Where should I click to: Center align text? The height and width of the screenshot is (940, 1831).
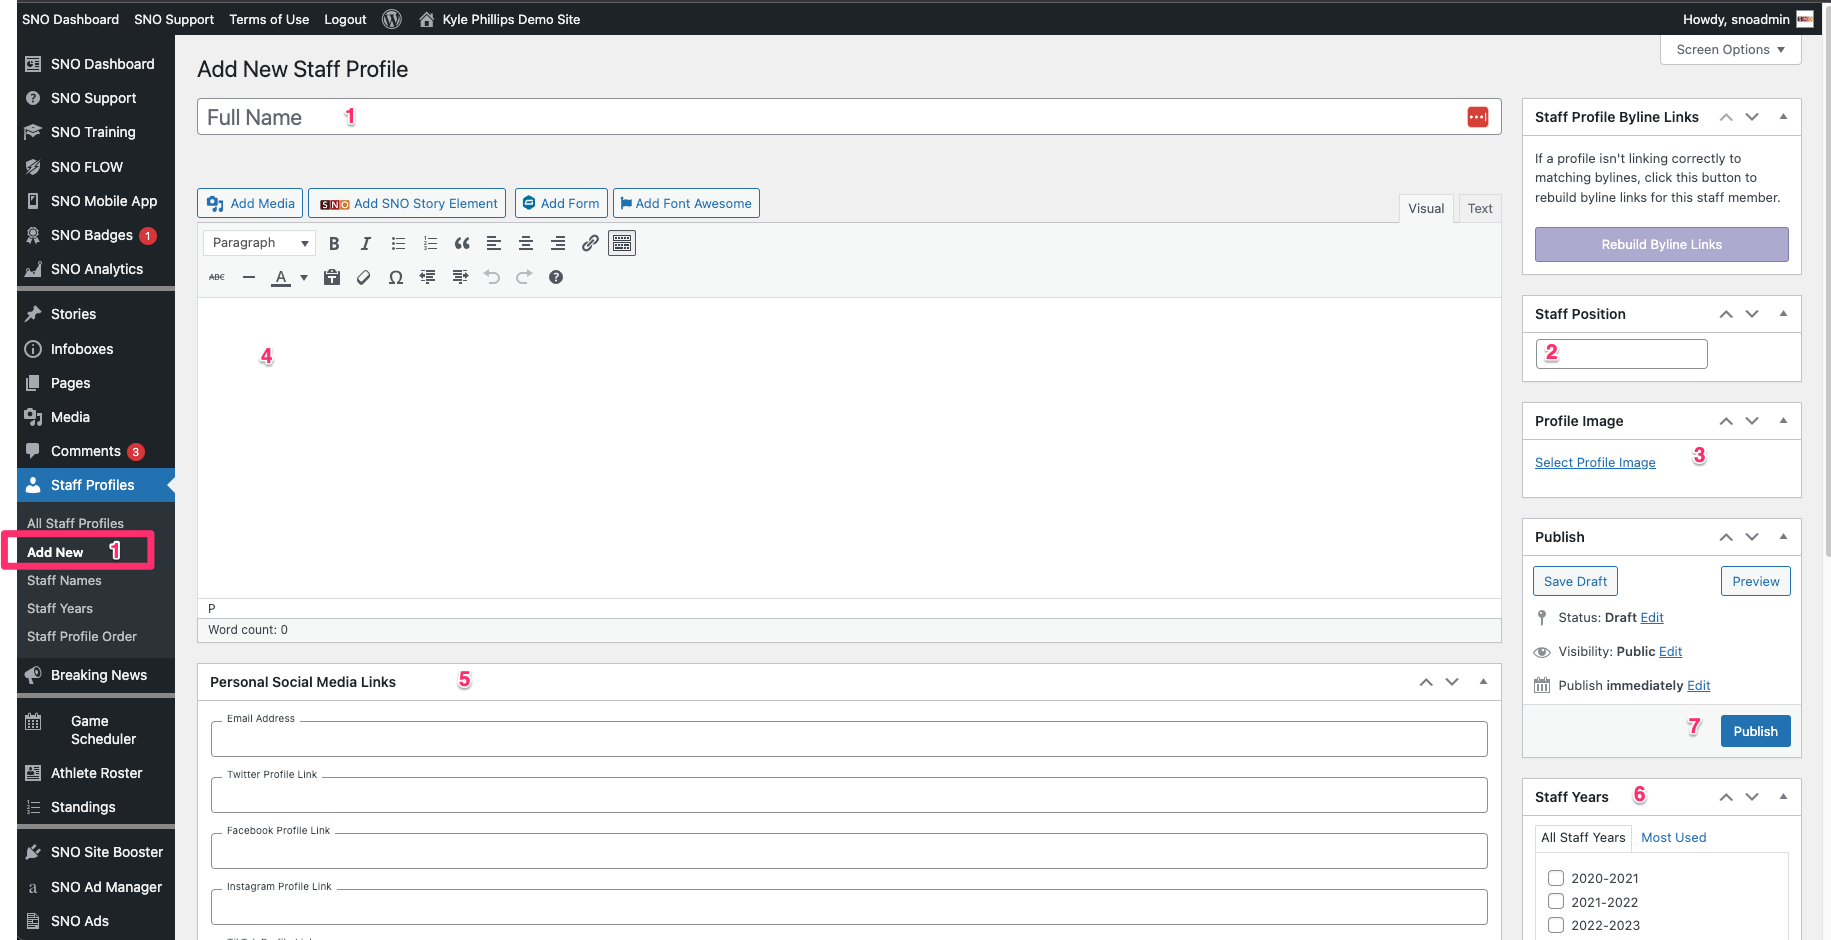[526, 243]
